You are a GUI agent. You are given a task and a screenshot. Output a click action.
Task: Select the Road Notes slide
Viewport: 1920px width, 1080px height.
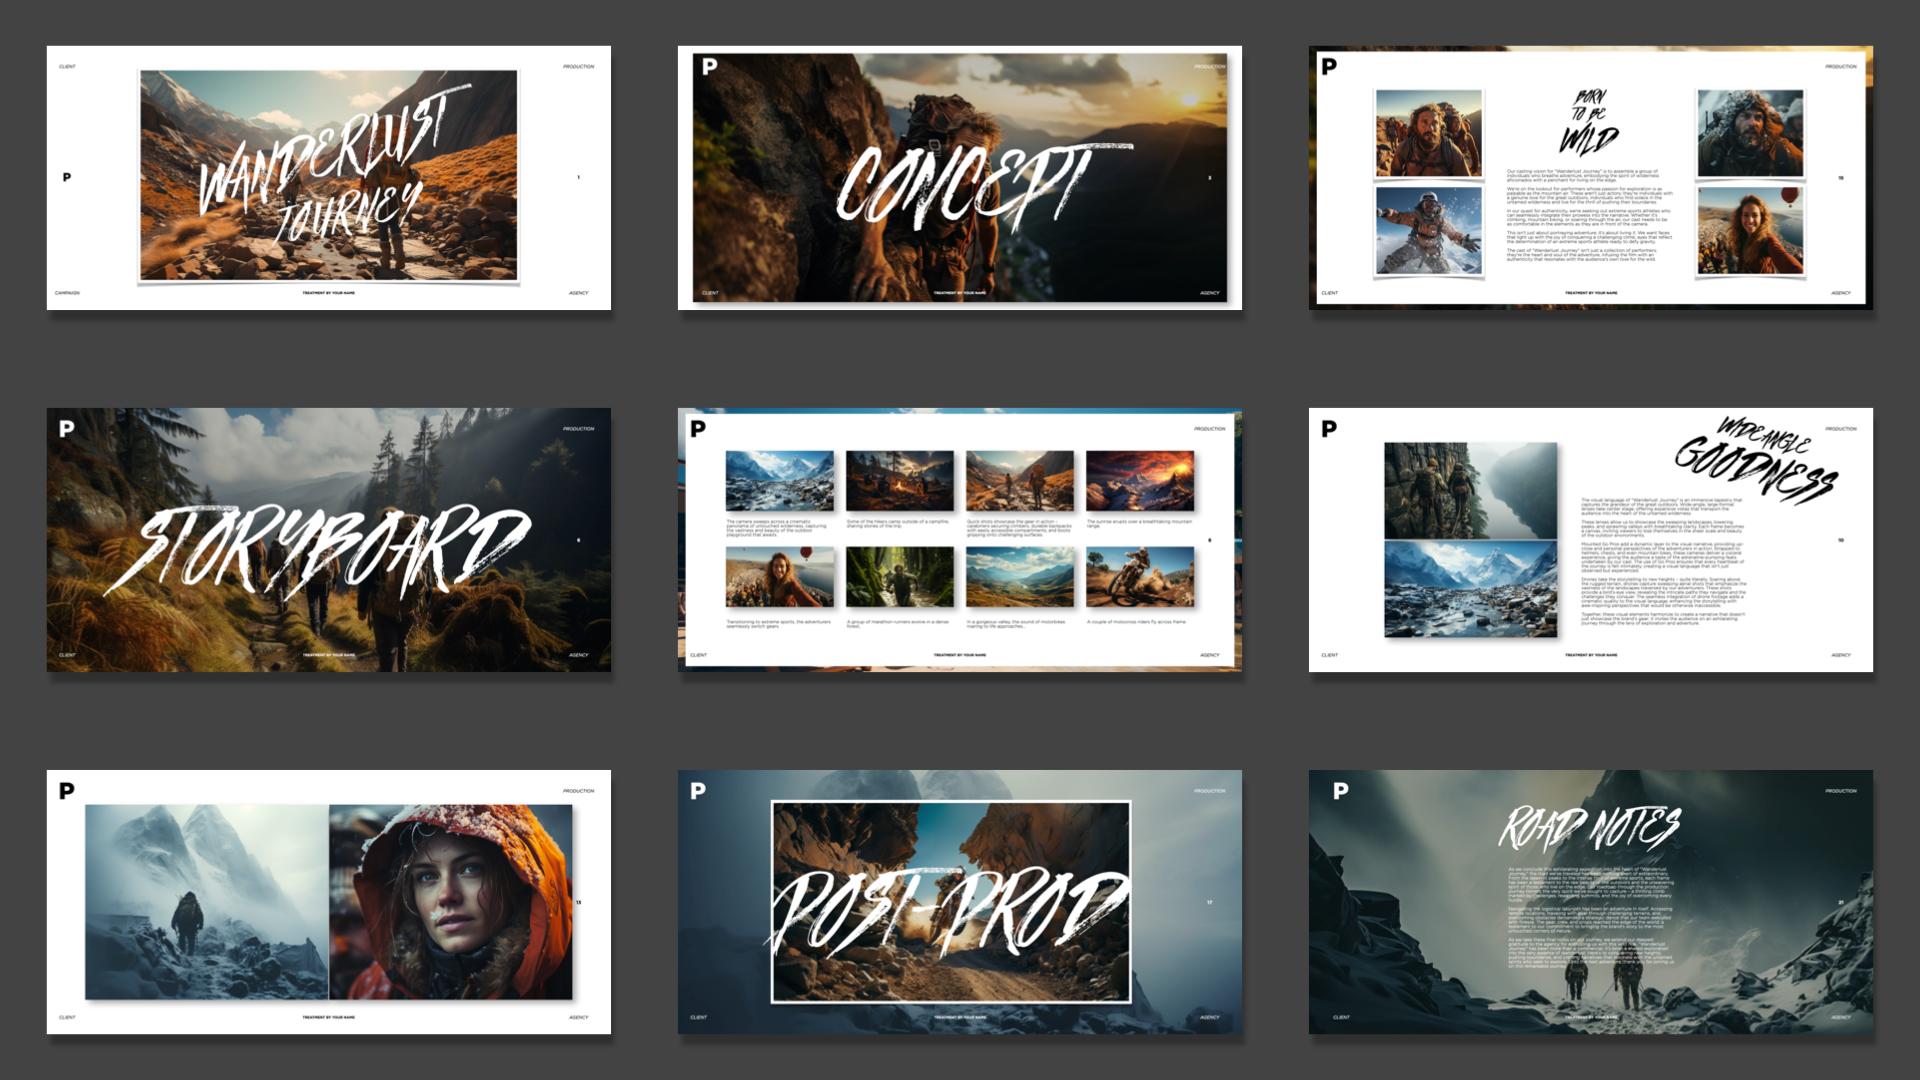click(1590, 902)
